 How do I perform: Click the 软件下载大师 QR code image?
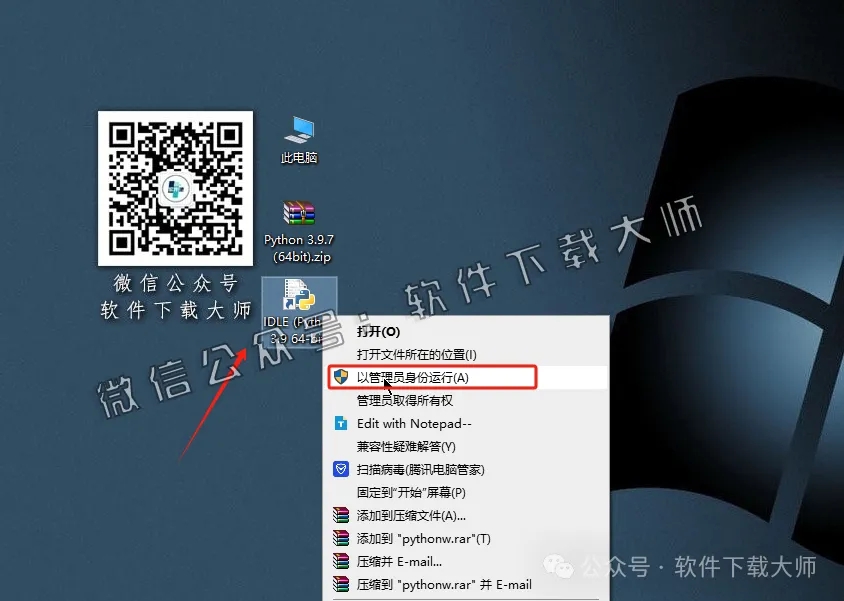(175, 188)
